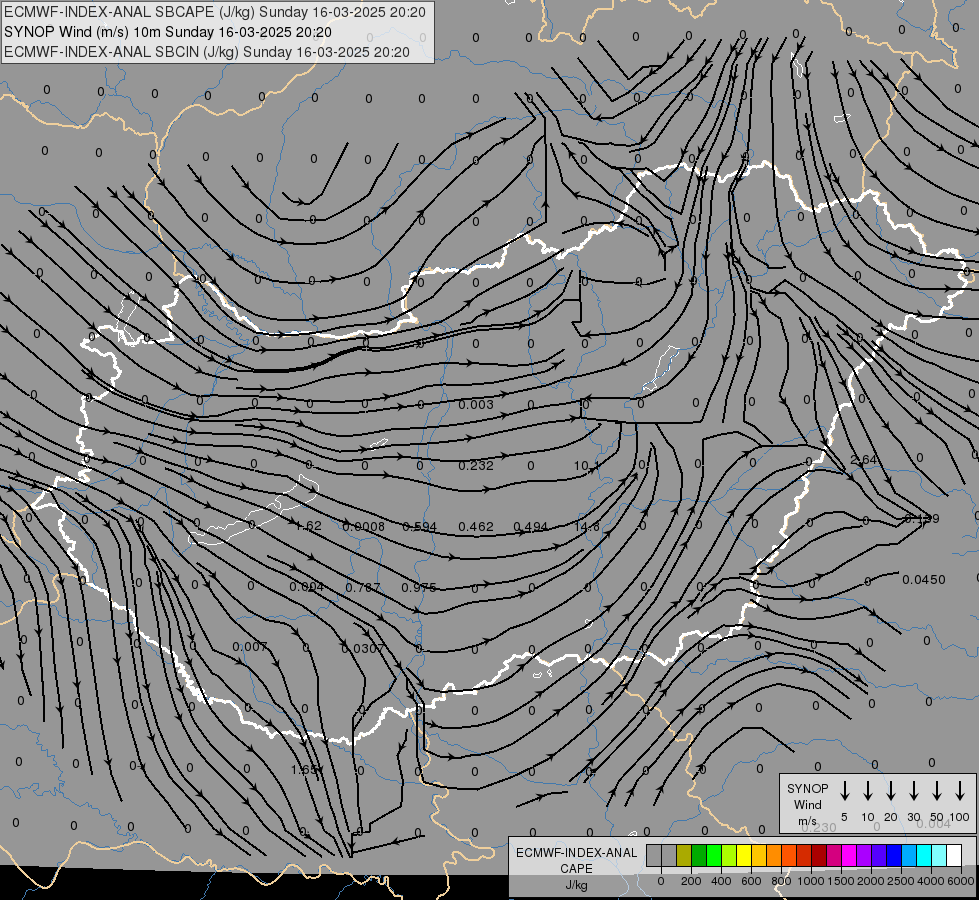979x900 pixels.
Task: Click the map value 0.975
Action: click(x=419, y=588)
